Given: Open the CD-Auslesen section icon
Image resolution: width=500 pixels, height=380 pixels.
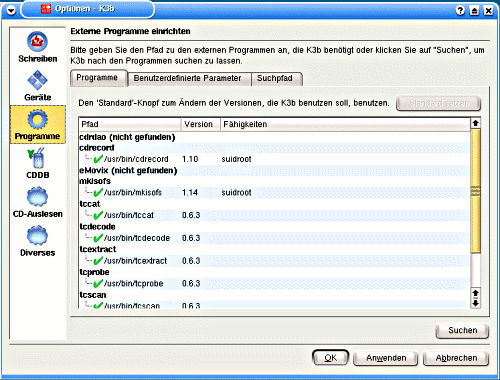Looking at the screenshot, I should pyautogui.click(x=37, y=197).
